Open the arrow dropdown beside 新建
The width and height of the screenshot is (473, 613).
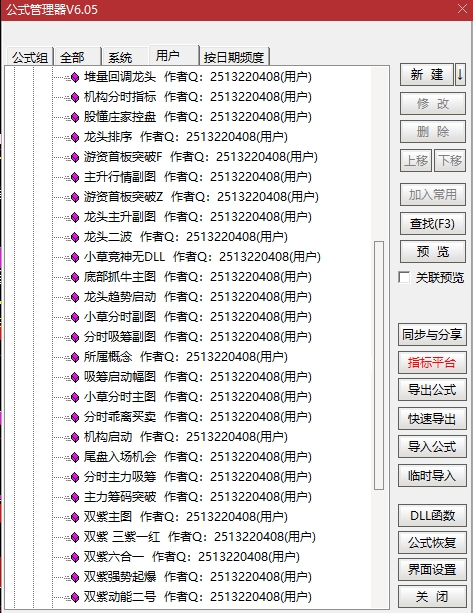pyautogui.click(x=460, y=74)
